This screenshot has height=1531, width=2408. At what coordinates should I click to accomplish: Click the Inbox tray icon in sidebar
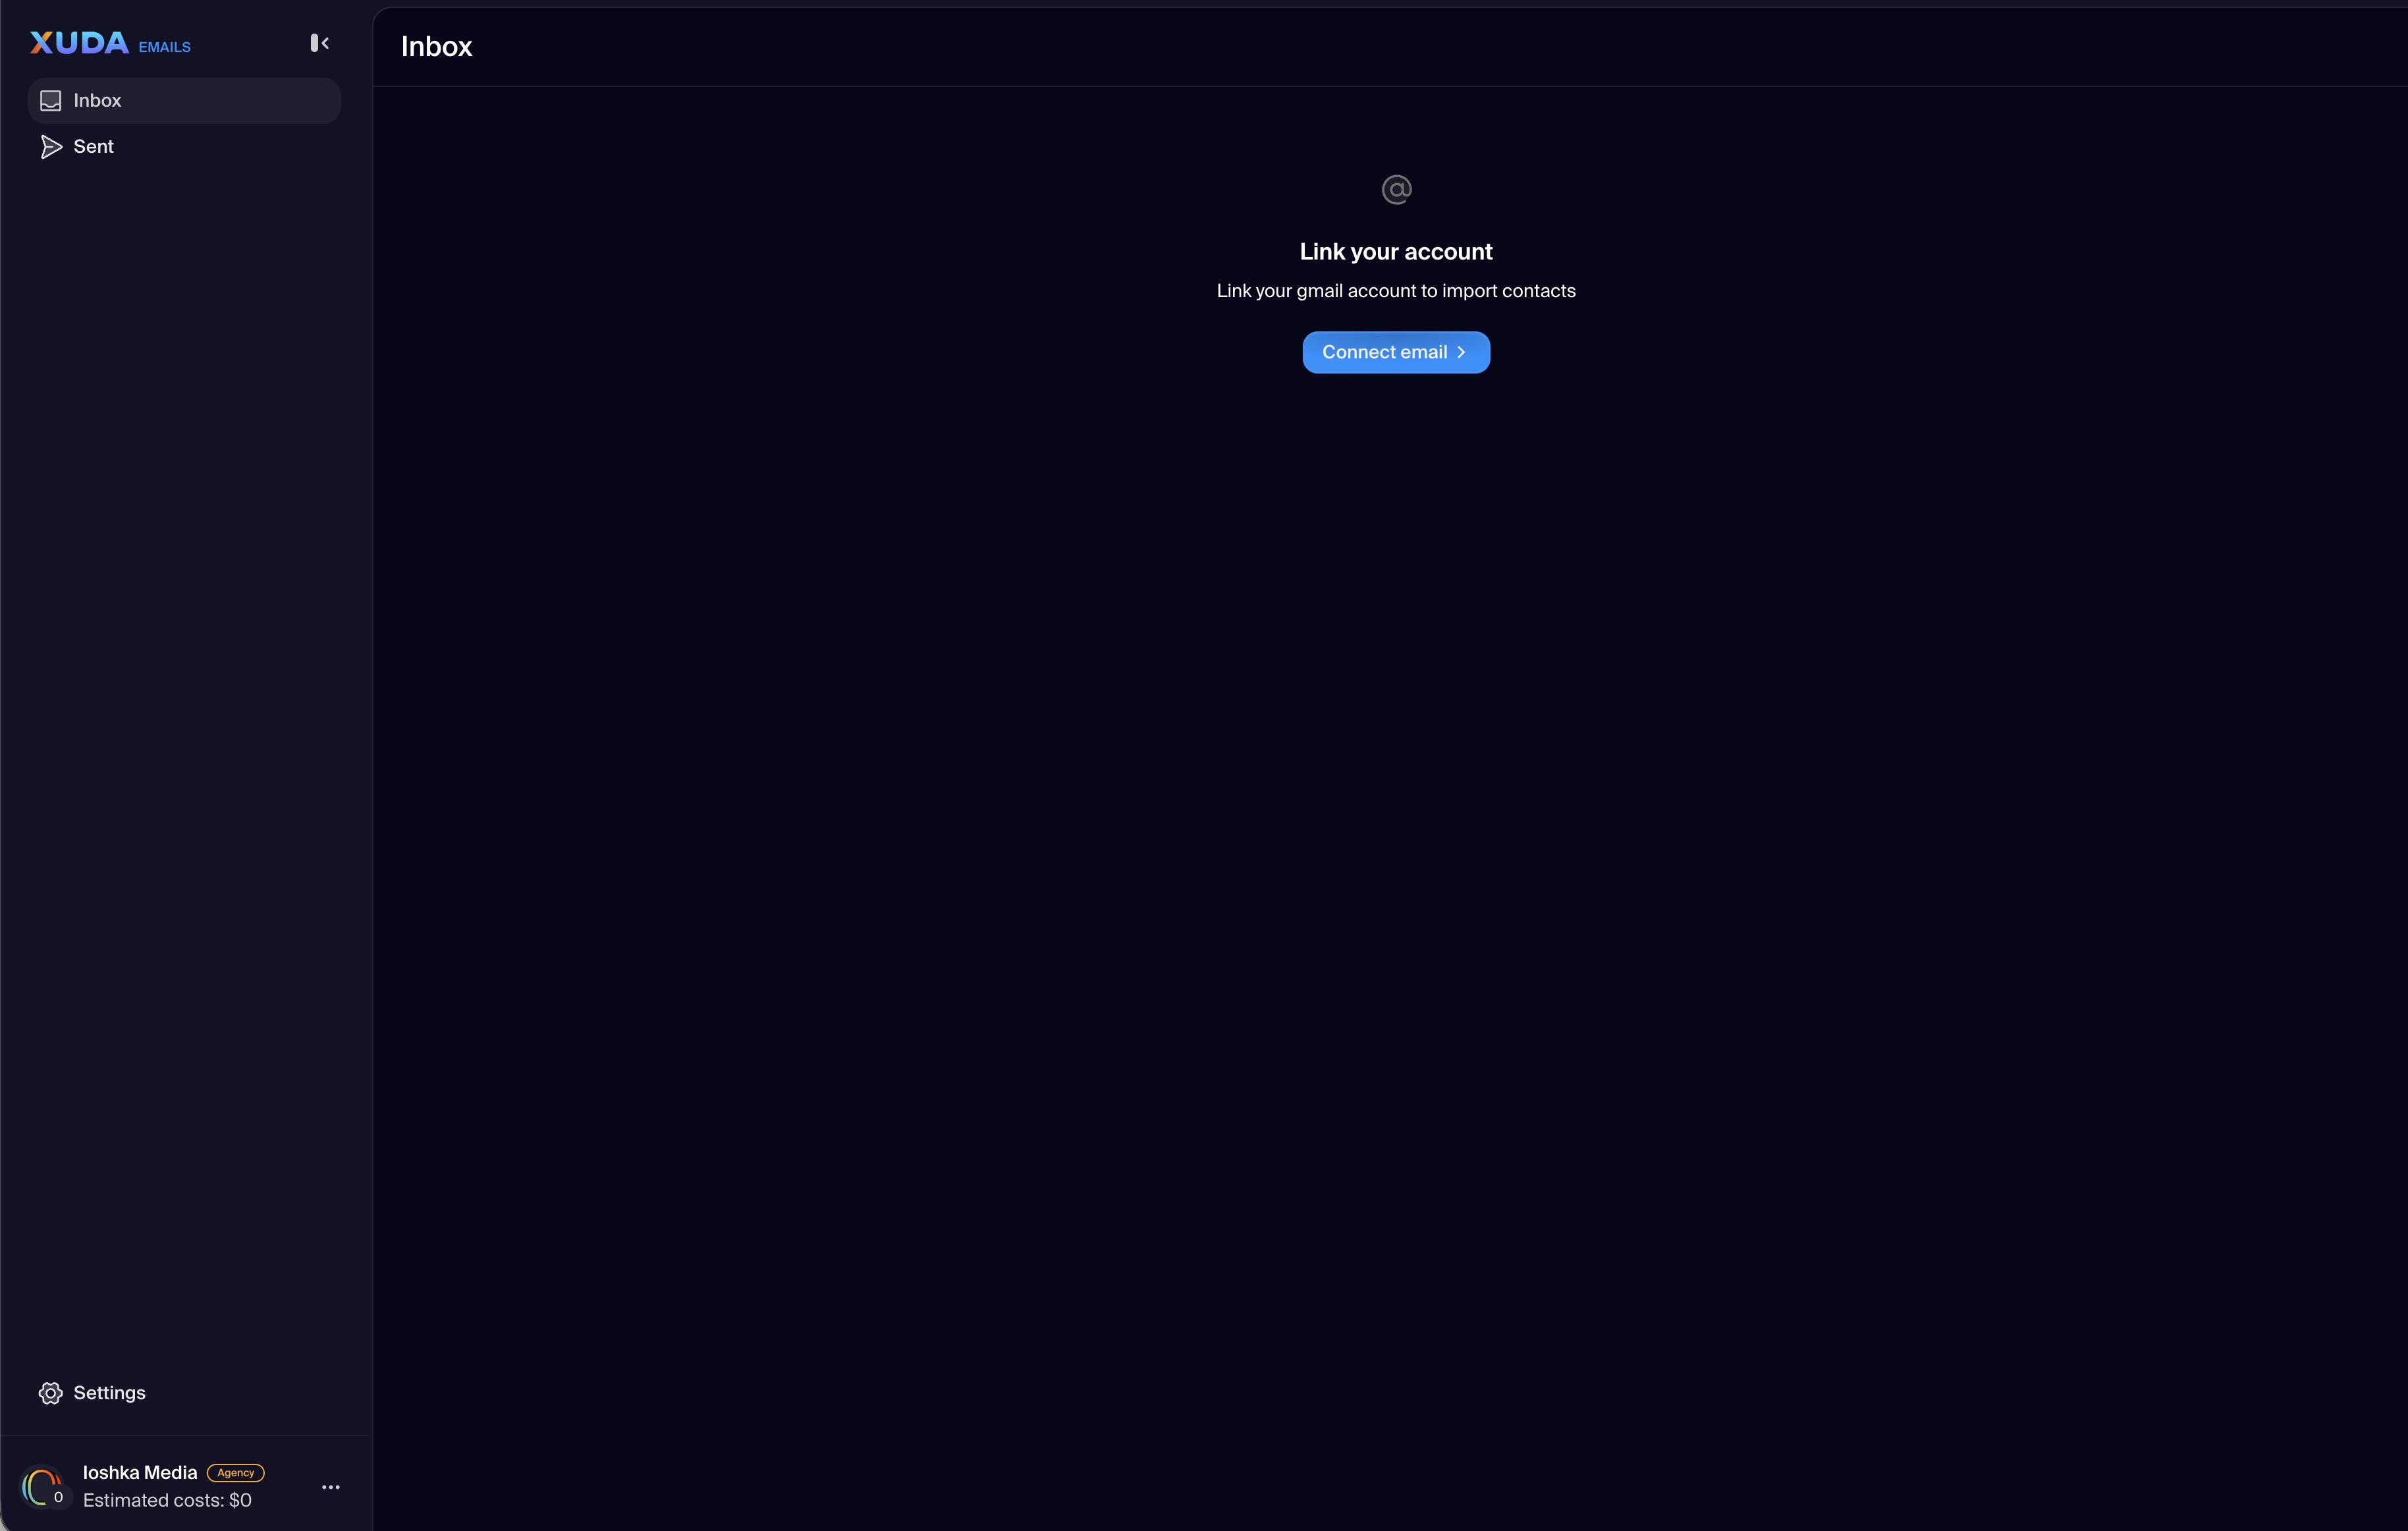(x=51, y=101)
